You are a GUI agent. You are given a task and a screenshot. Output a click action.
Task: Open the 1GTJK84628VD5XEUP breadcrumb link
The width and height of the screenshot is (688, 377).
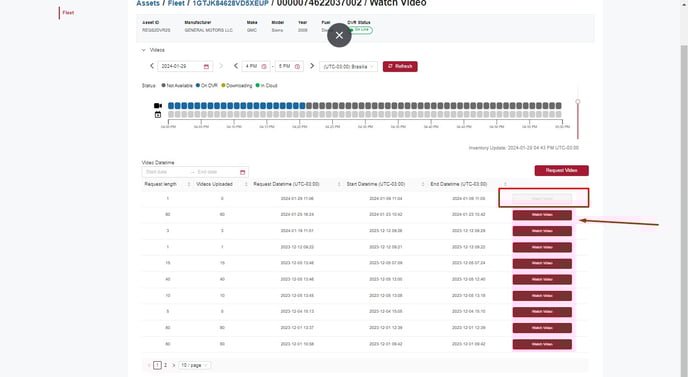click(x=230, y=3)
